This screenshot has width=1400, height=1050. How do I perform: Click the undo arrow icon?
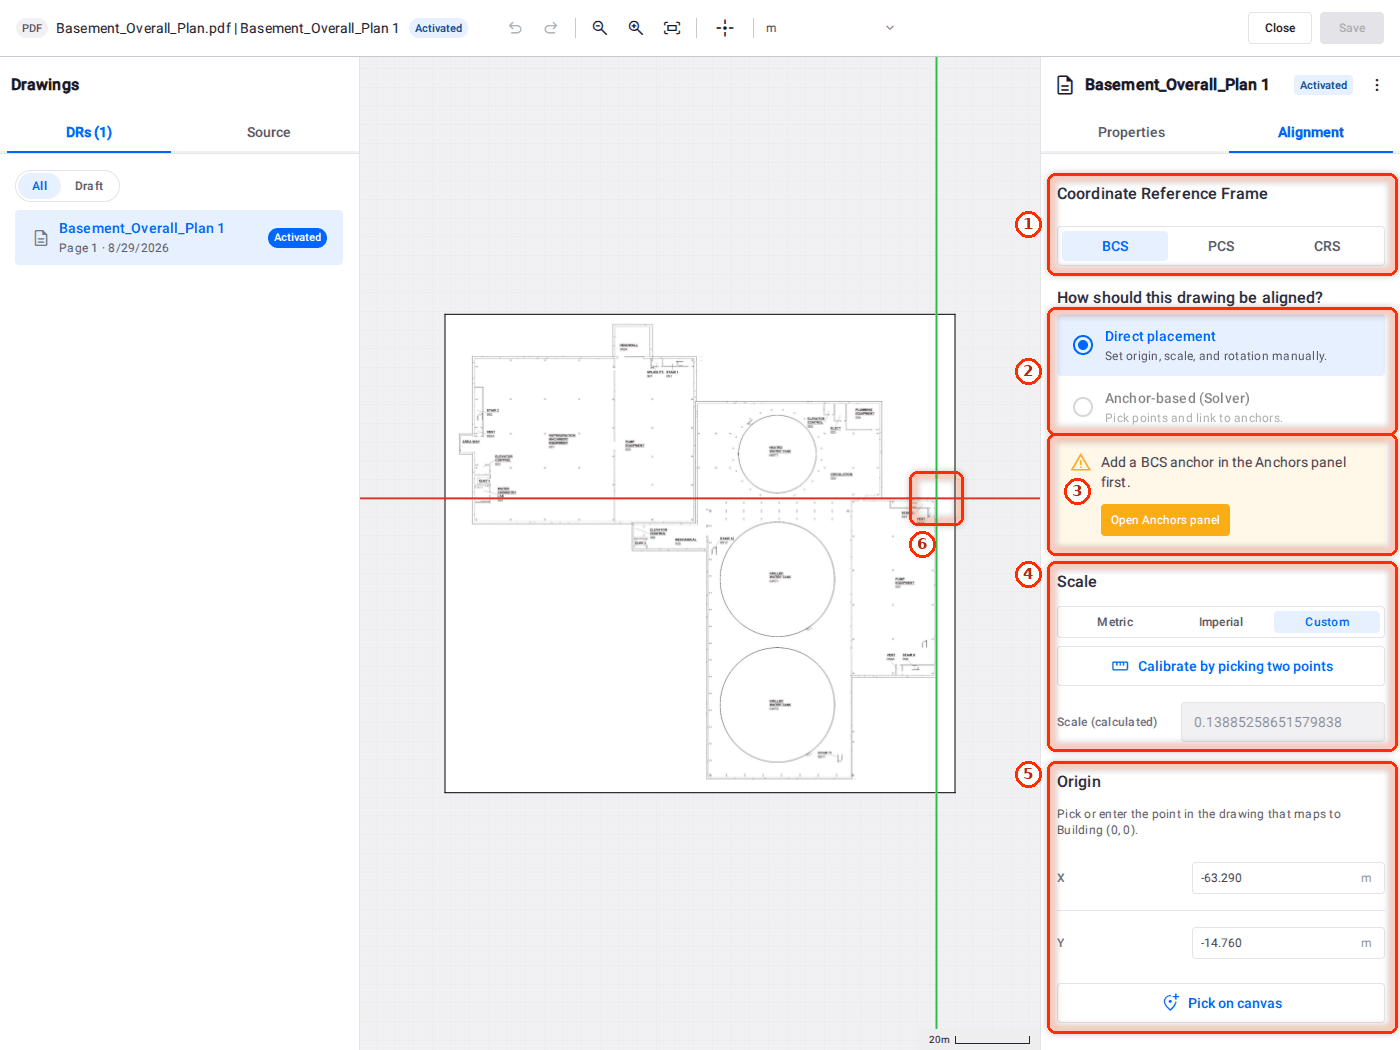(515, 28)
